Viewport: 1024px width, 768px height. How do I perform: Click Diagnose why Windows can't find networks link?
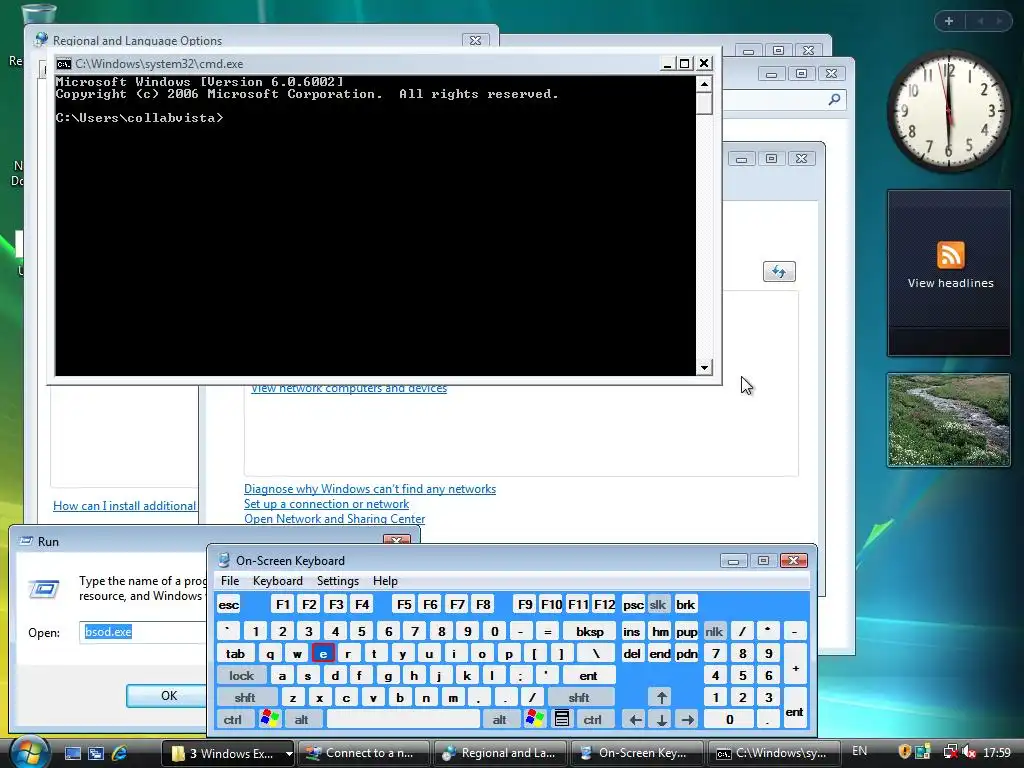(370, 488)
